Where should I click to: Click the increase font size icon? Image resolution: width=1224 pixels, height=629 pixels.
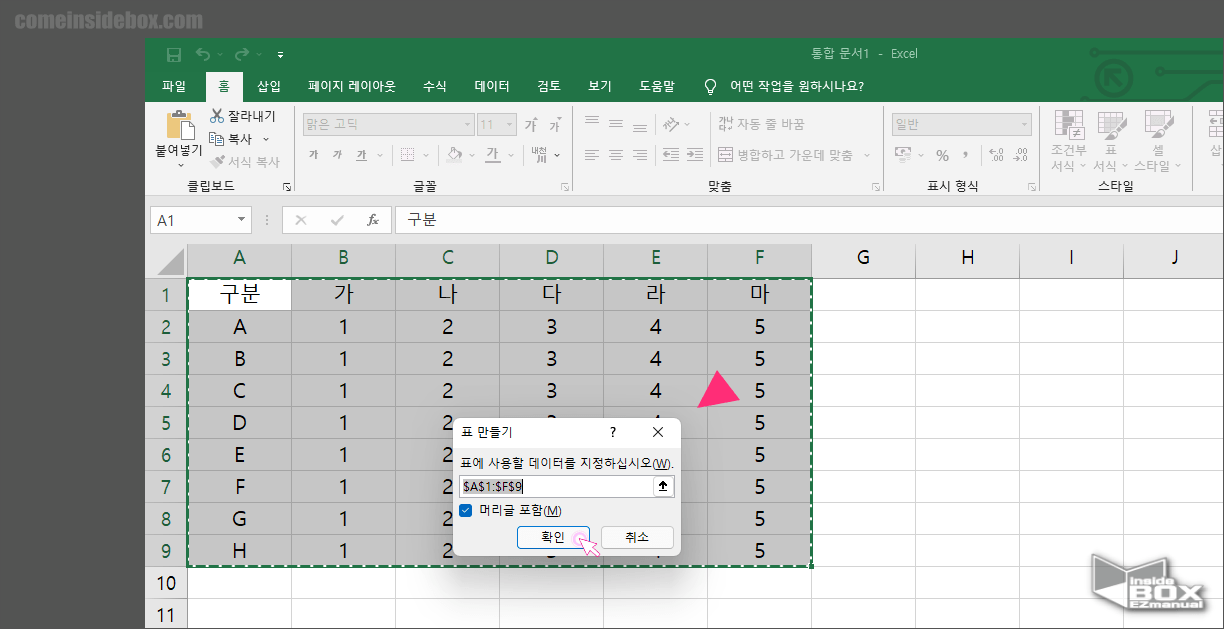[x=531, y=125]
